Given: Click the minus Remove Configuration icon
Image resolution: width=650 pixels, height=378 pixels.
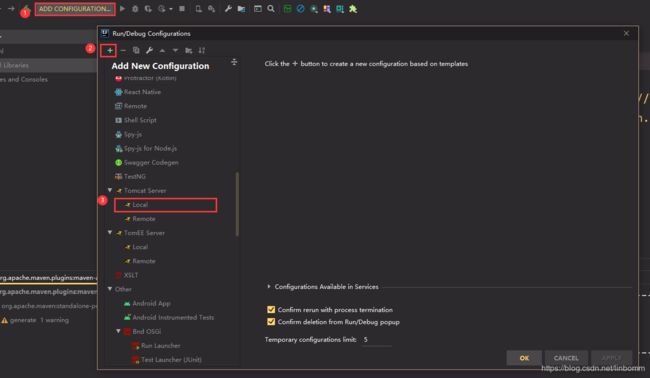Looking at the screenshot, I should point(123,51).
